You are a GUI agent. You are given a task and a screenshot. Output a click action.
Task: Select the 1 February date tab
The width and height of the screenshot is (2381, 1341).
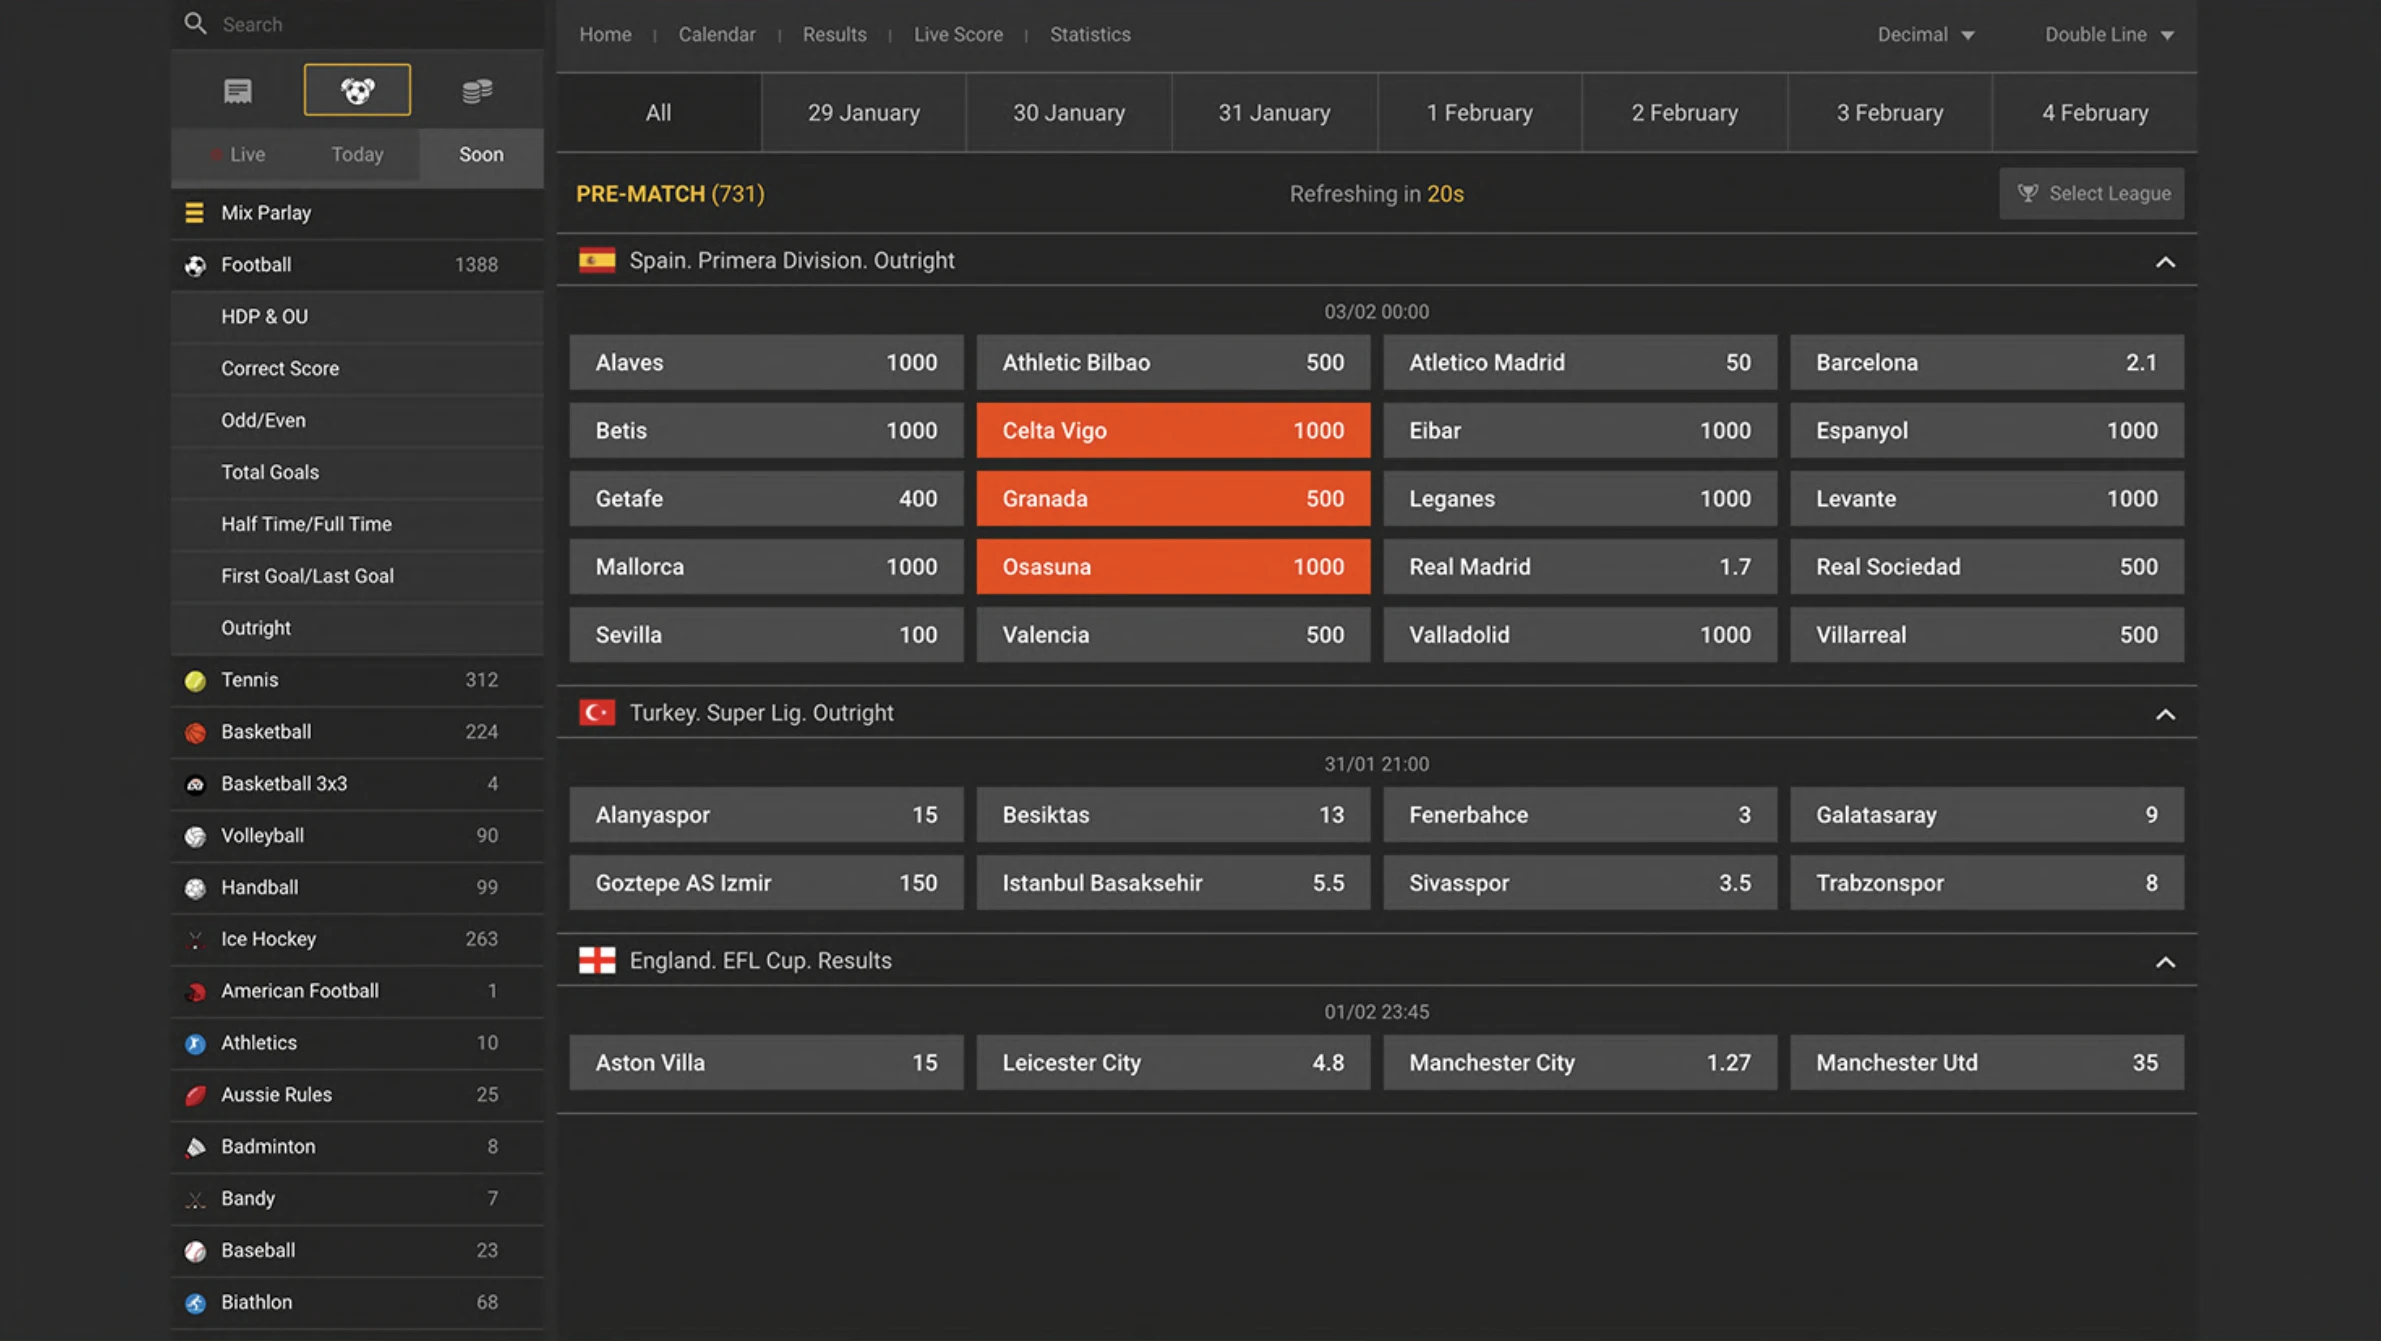(1479, 112)
